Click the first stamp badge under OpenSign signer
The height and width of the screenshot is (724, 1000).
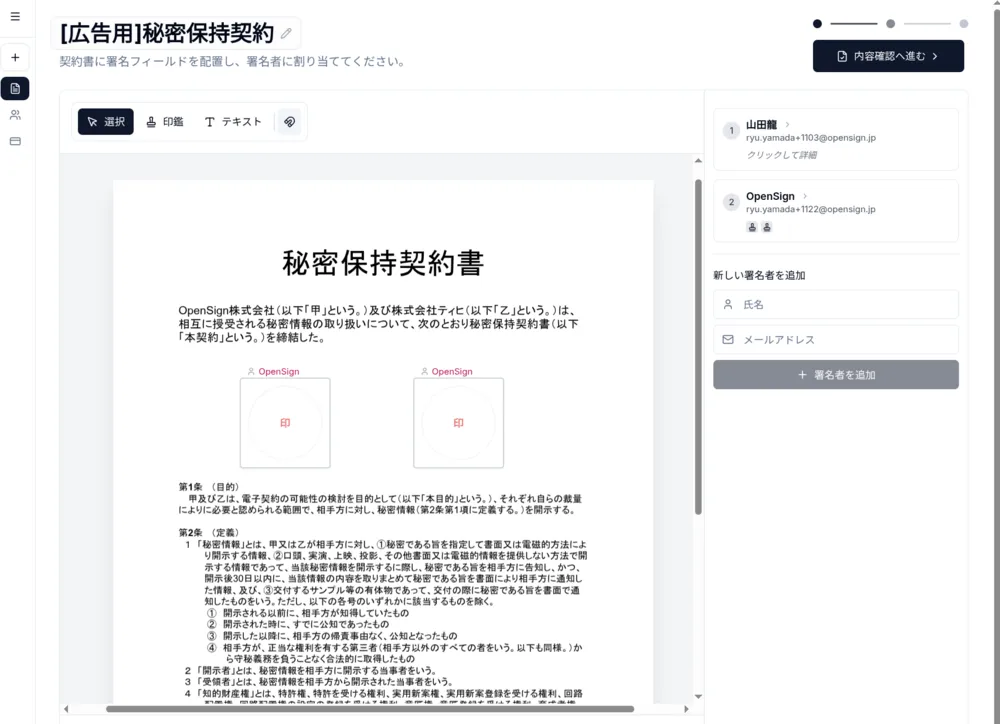[751, 227]
